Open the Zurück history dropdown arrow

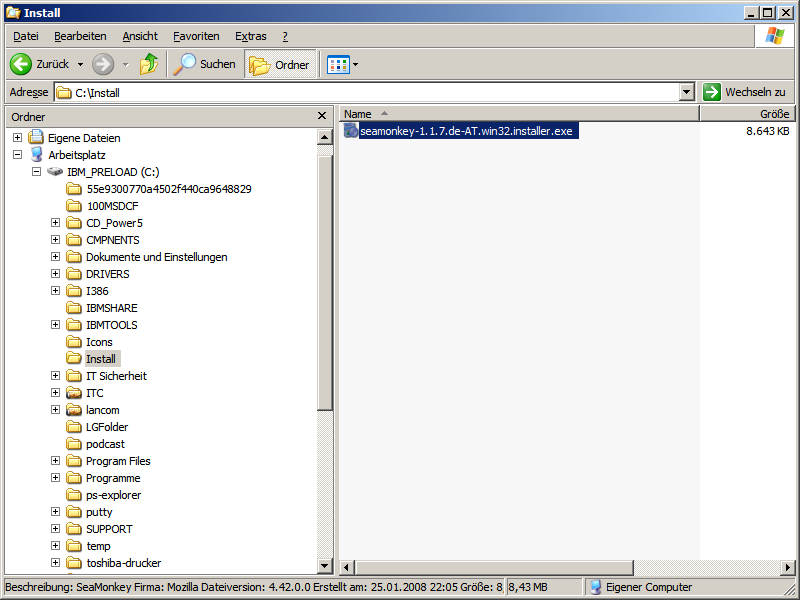coord(80,65)
